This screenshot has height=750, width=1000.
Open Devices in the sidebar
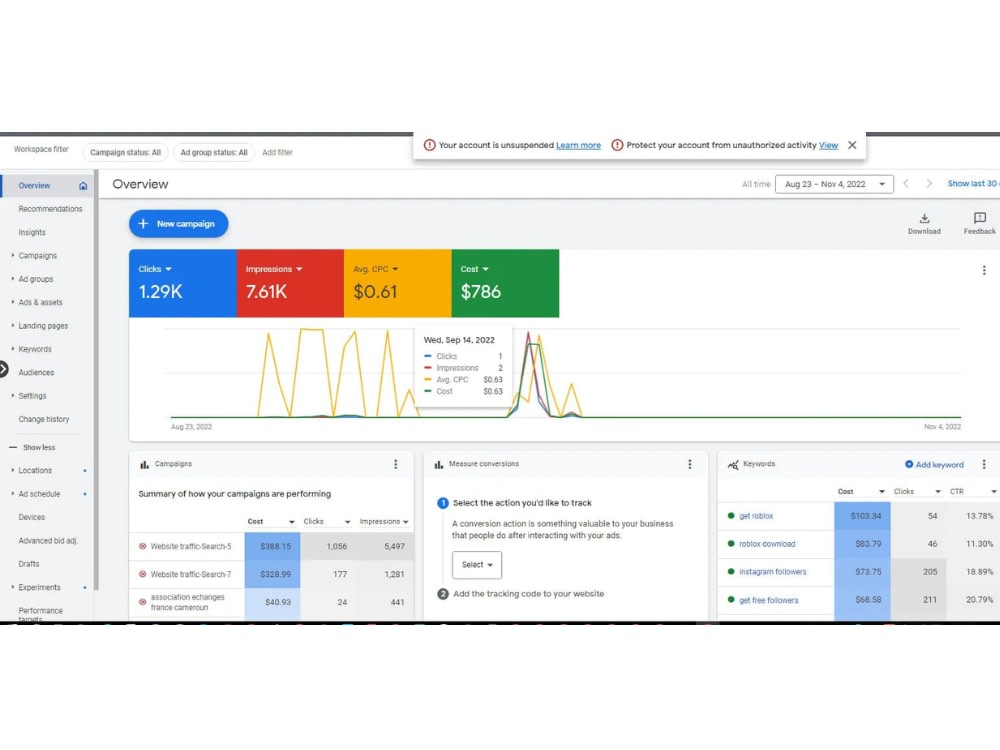pyautogui.click(x=32, y=517)
